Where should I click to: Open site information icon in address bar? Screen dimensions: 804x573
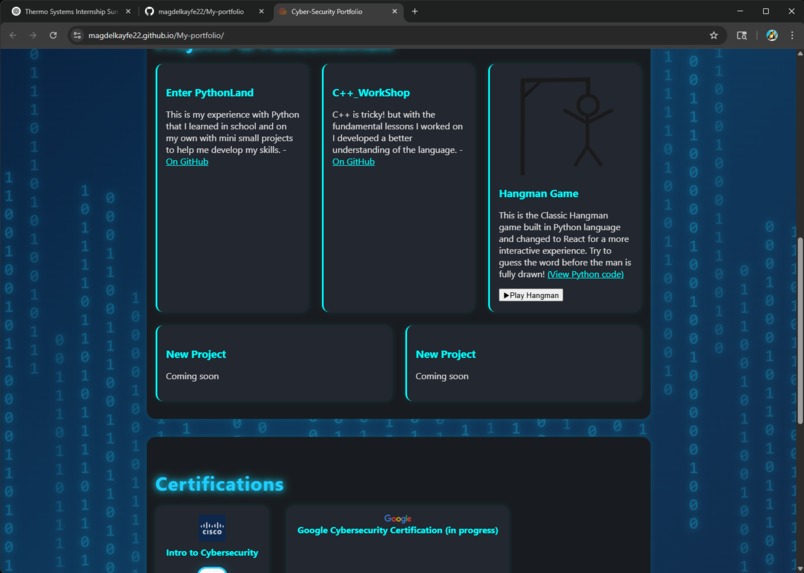coord(77,35)
